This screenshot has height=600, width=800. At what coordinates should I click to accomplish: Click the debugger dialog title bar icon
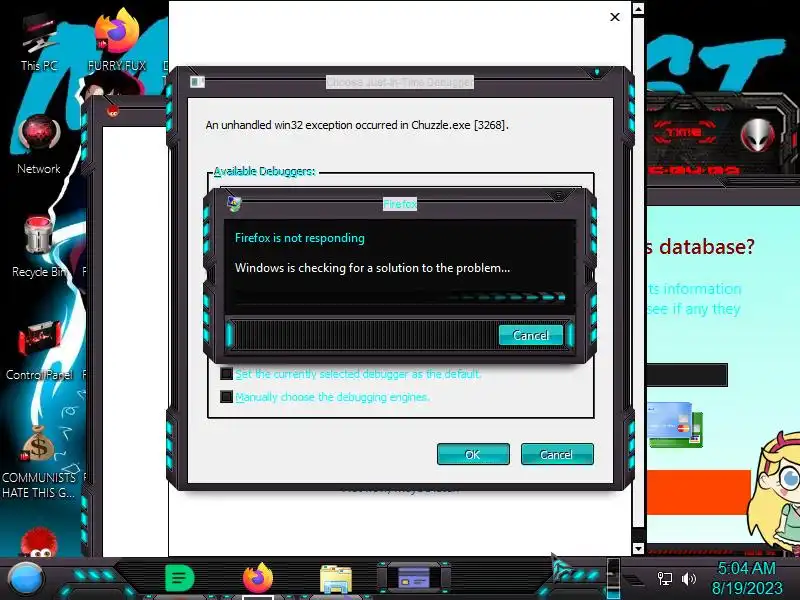click(x=197, y=82)
